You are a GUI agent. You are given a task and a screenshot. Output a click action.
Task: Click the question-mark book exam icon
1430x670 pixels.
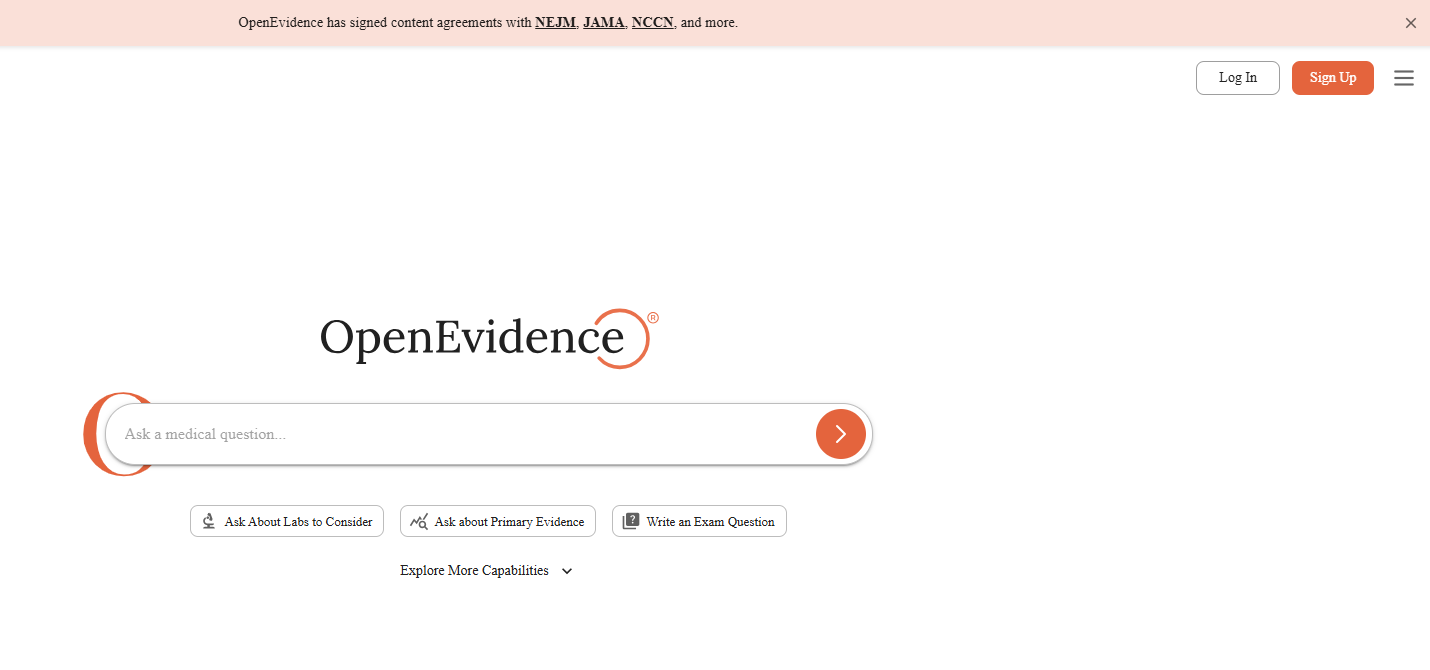tap(631, 521)
